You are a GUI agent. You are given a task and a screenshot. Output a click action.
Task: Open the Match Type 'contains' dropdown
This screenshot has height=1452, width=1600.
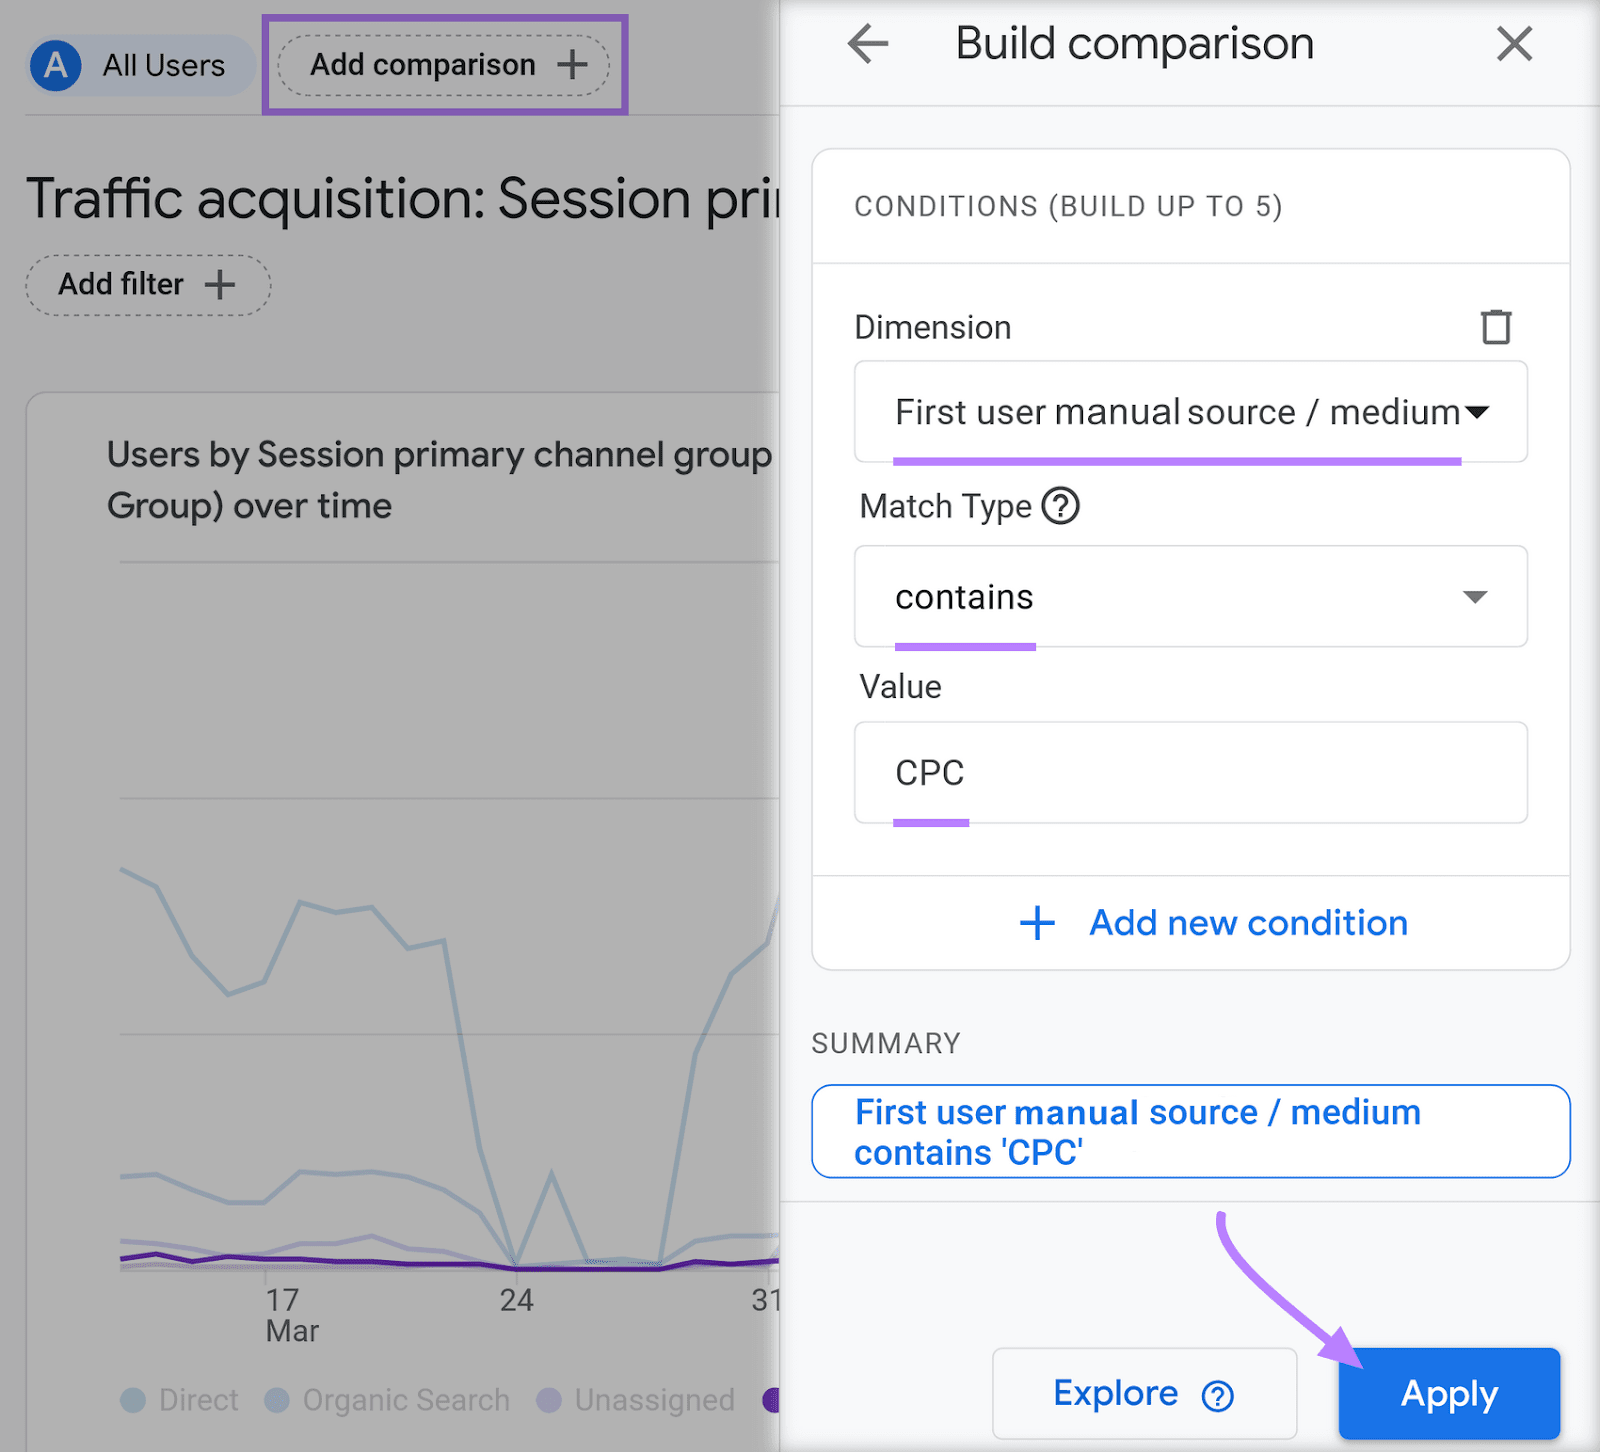[x=1190, y=597]
